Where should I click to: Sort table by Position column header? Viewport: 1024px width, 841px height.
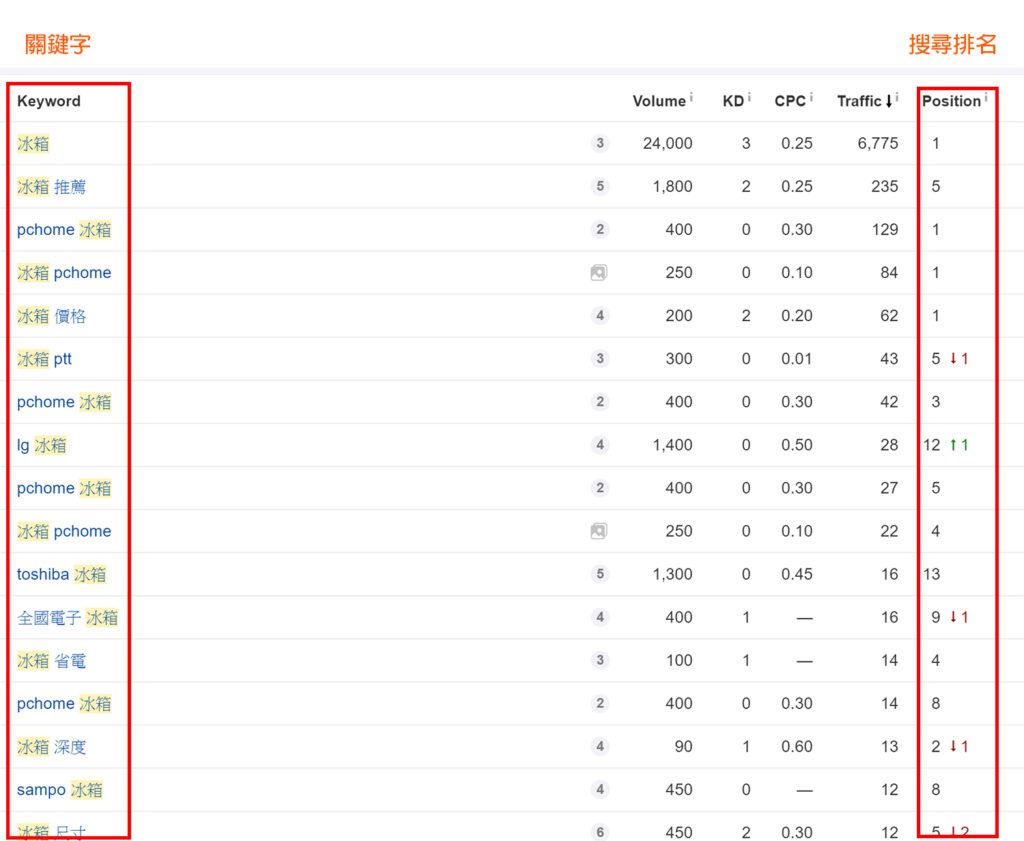(952, 101)
